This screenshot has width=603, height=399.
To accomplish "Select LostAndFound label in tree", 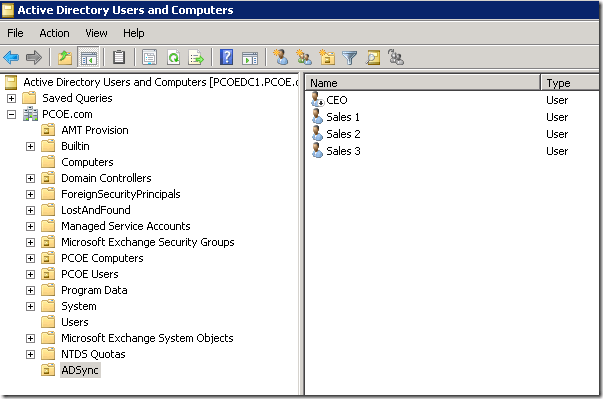I will click(96, 210).
